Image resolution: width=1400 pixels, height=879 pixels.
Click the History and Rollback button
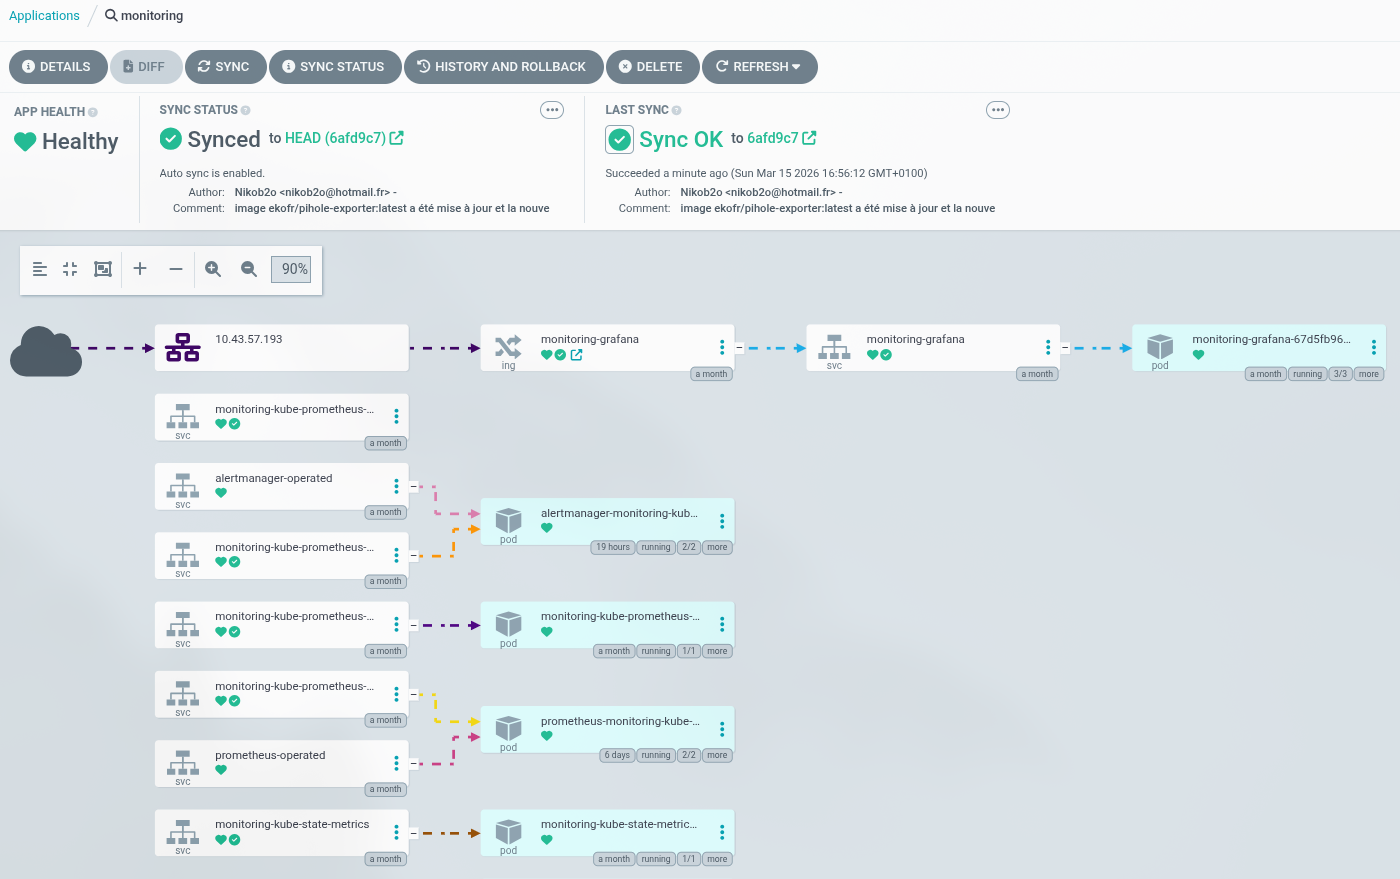tap(502, 67)
